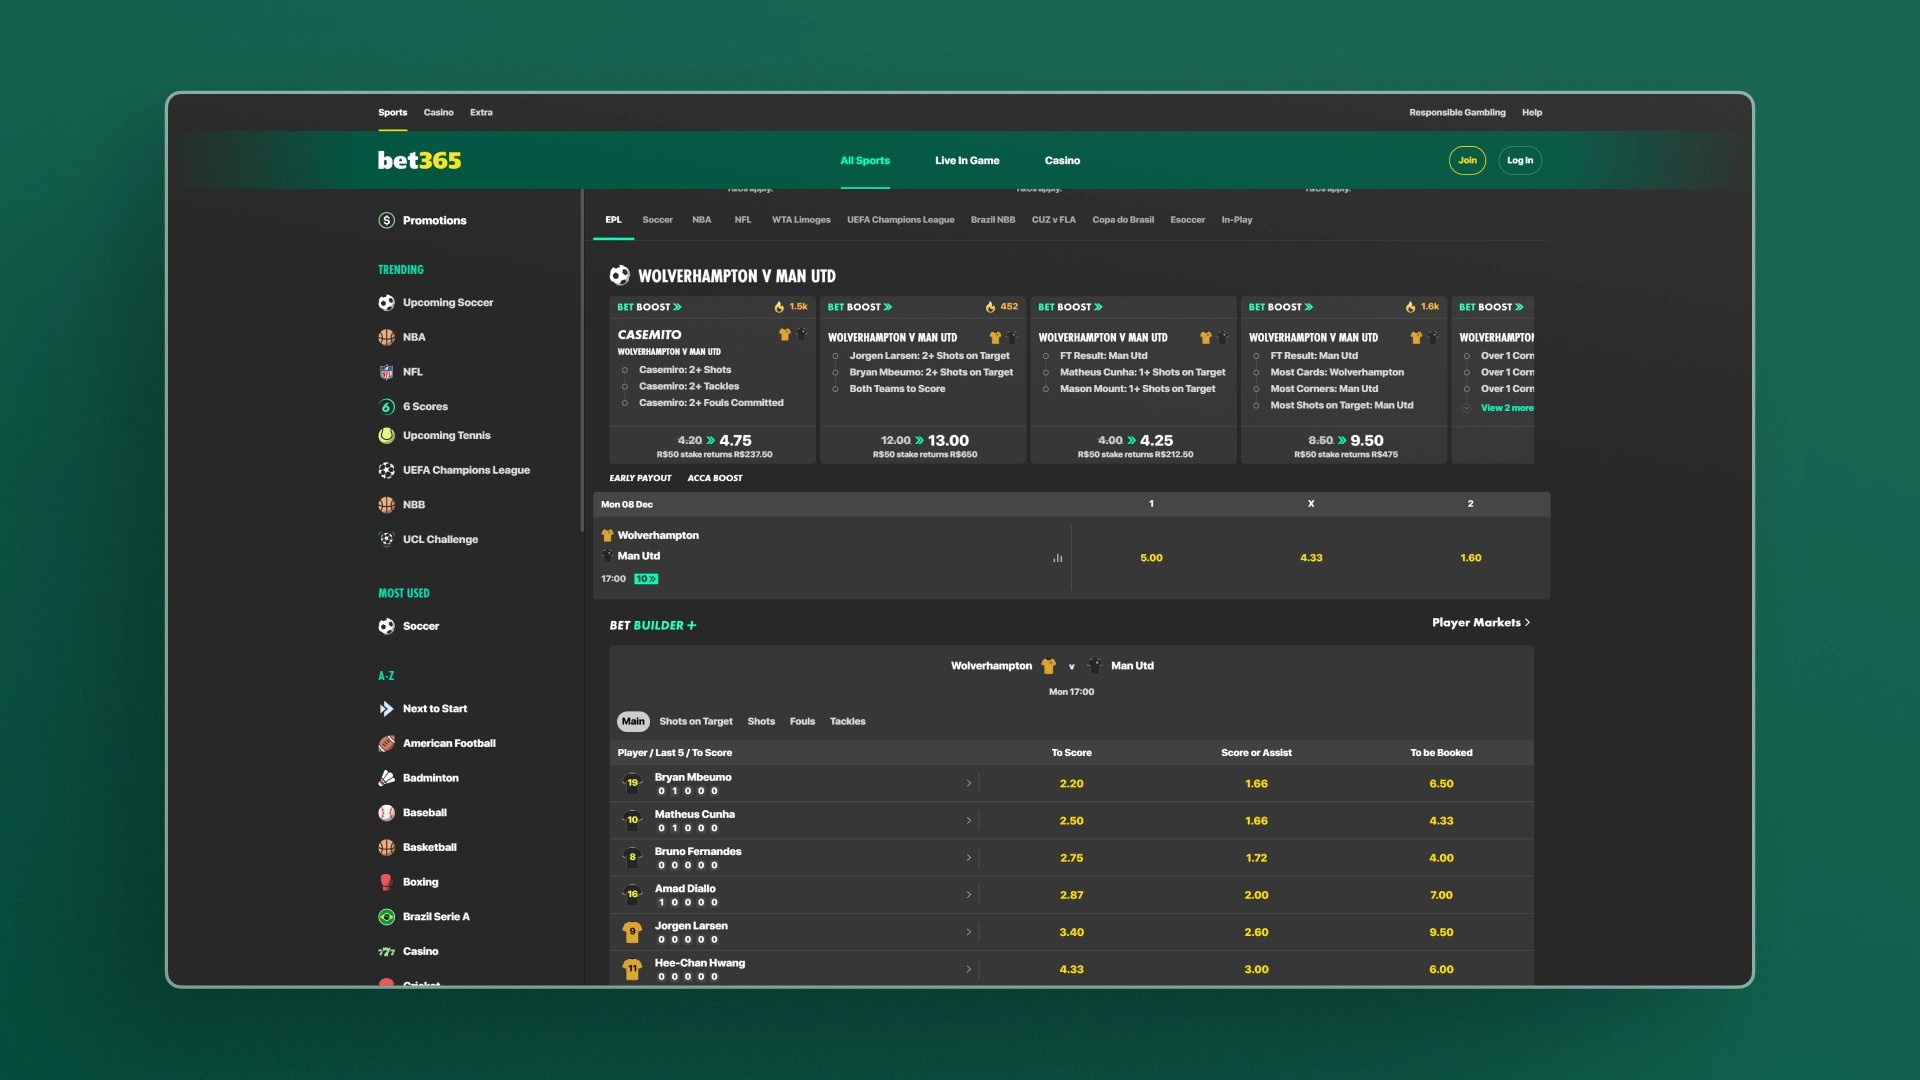Expand Bryan Mbeumo's player markets chevron

967,783
